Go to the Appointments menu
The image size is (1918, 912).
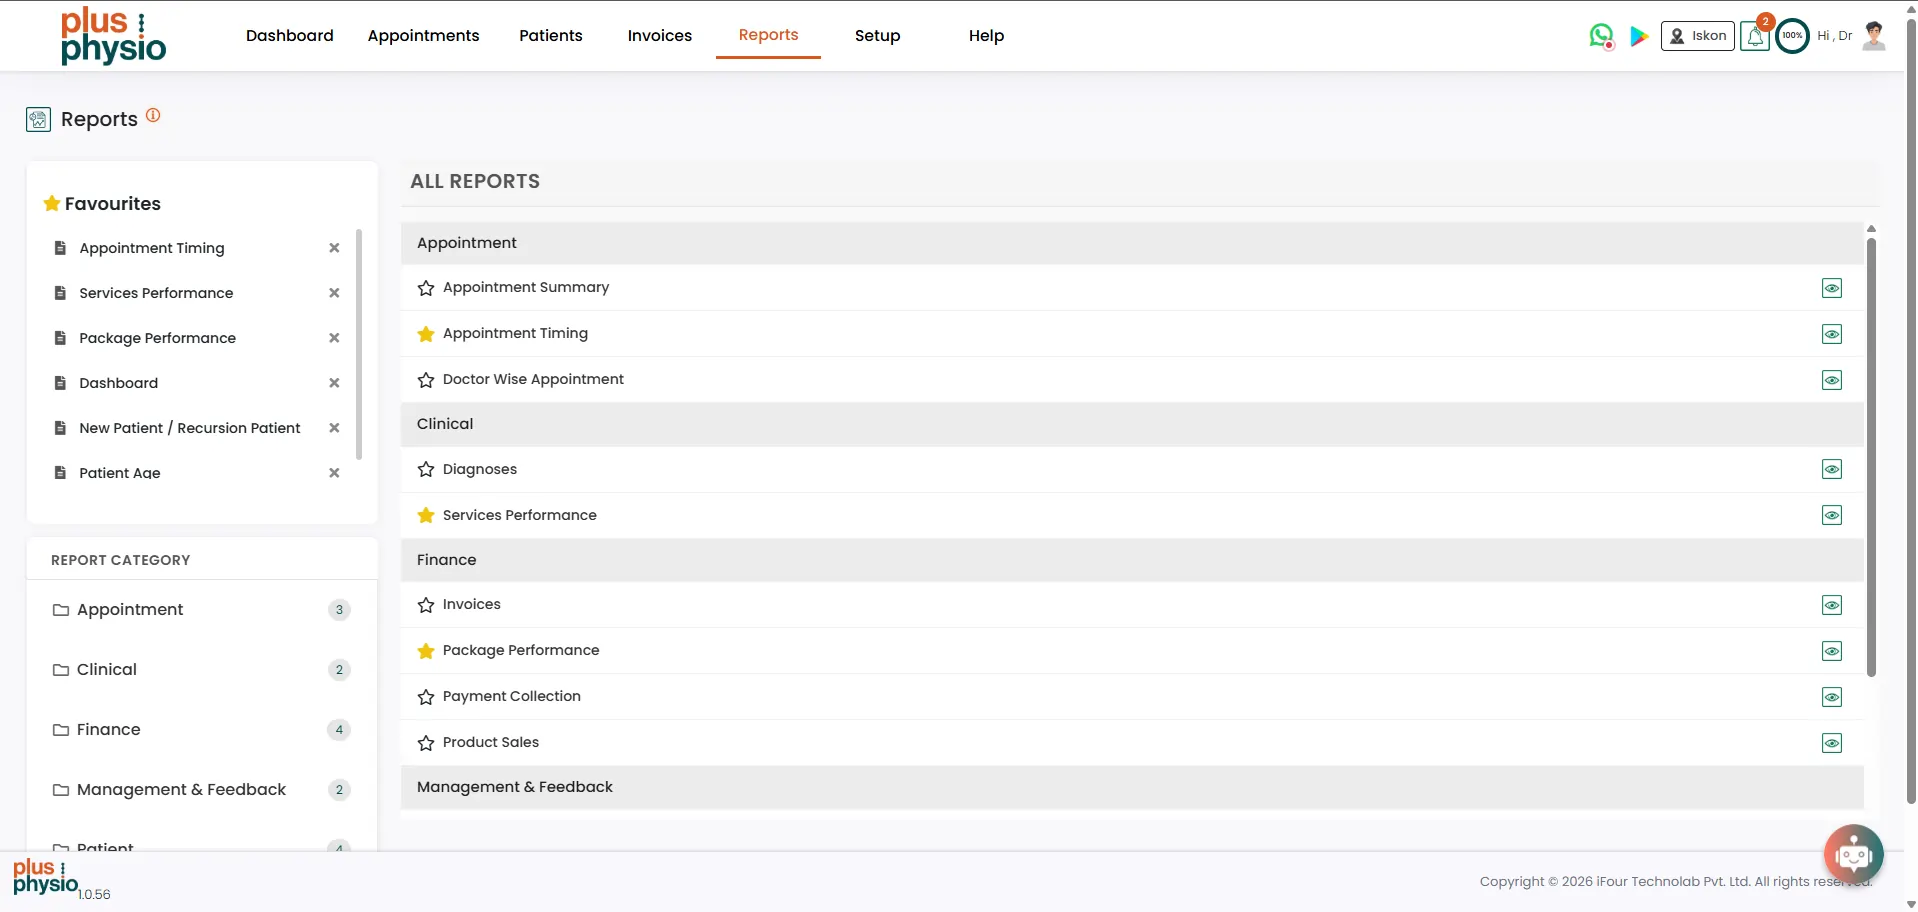pyautogui.click(x=423, y=36)
